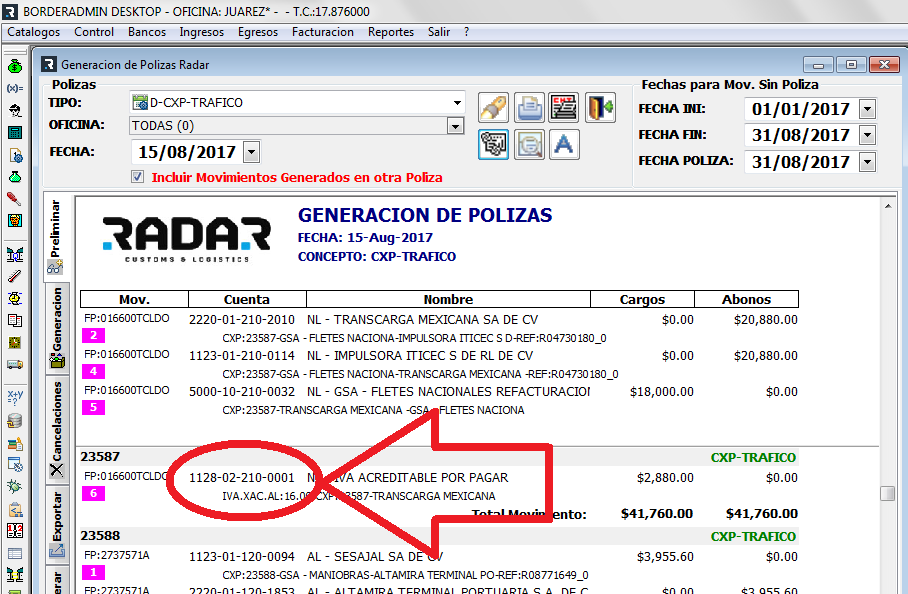Screen dimensions: 908x594
Task: Click account 1123-01-120-0094
Action: [241, 557]
